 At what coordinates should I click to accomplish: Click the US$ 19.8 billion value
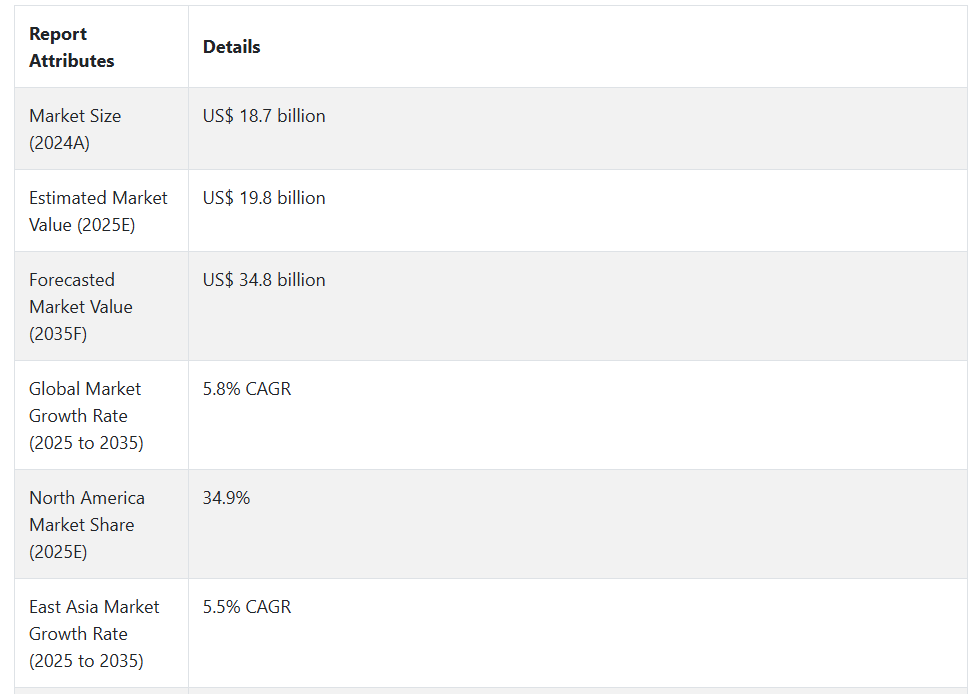pyautogui.click(x=264, y=198)
